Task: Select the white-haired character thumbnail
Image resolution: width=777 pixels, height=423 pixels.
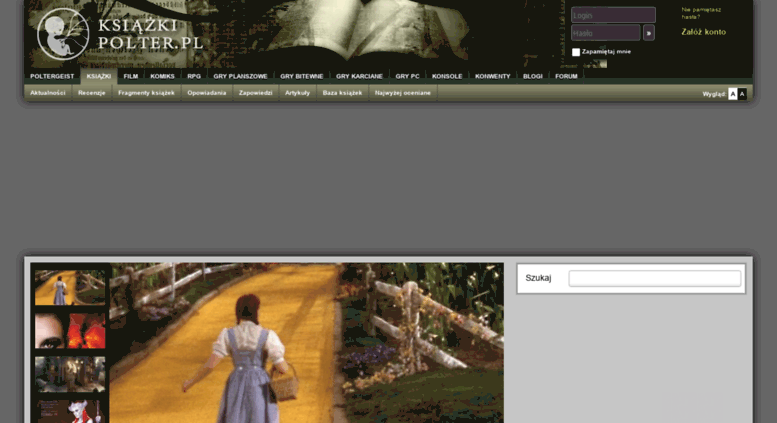Action: click(70, 412)
